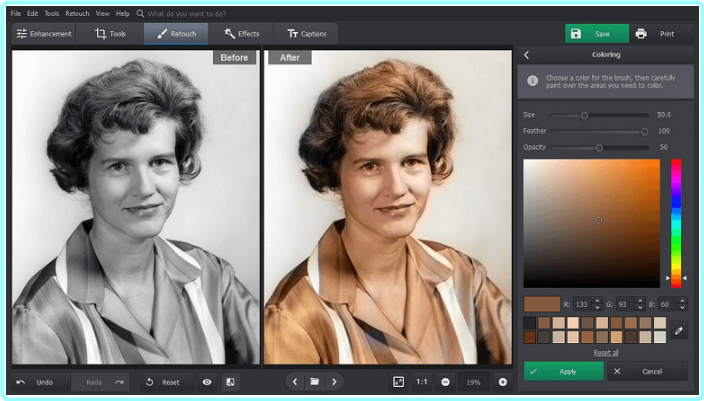
Task: Zoom in with the plus icon
Action: [x=503, y=382]
